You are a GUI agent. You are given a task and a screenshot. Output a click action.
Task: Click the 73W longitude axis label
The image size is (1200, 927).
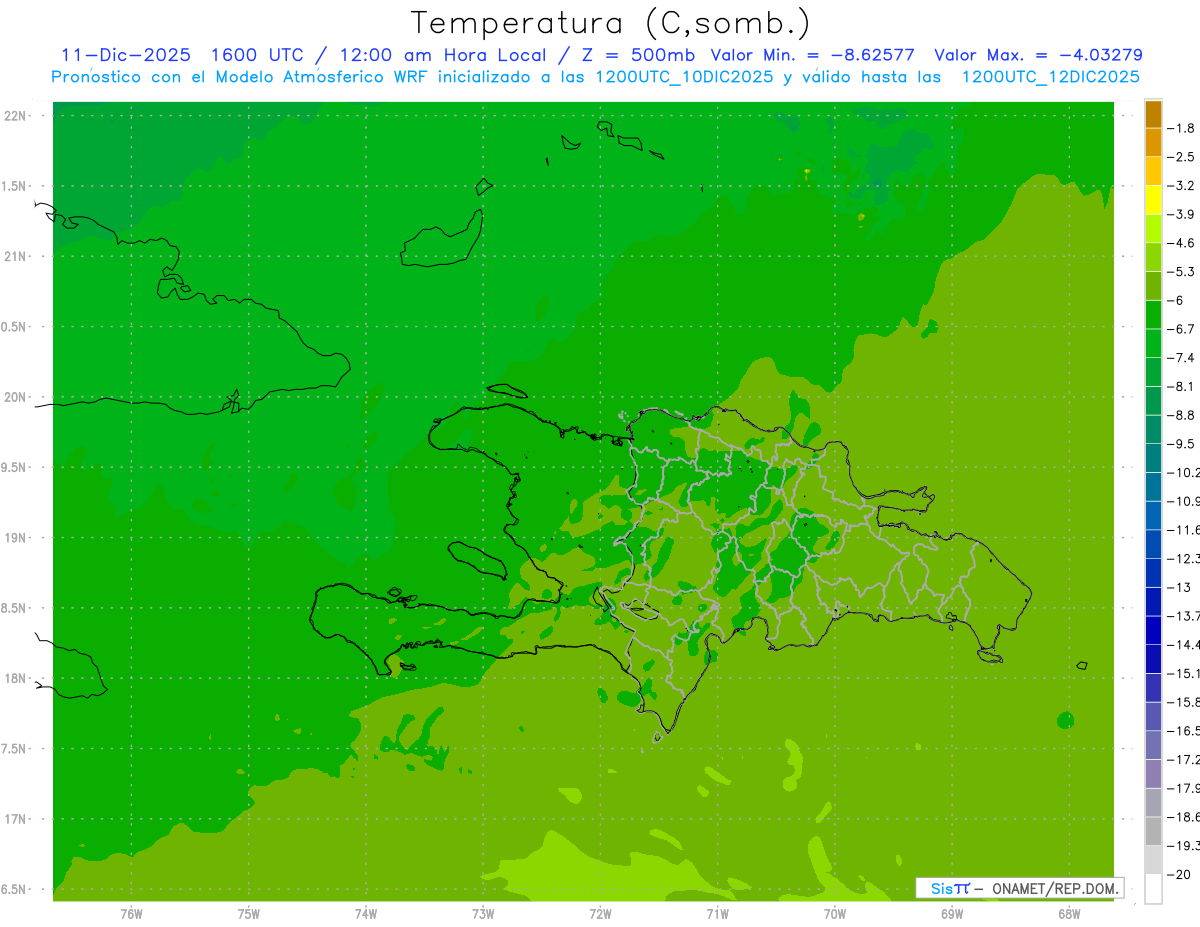[483, 914]
